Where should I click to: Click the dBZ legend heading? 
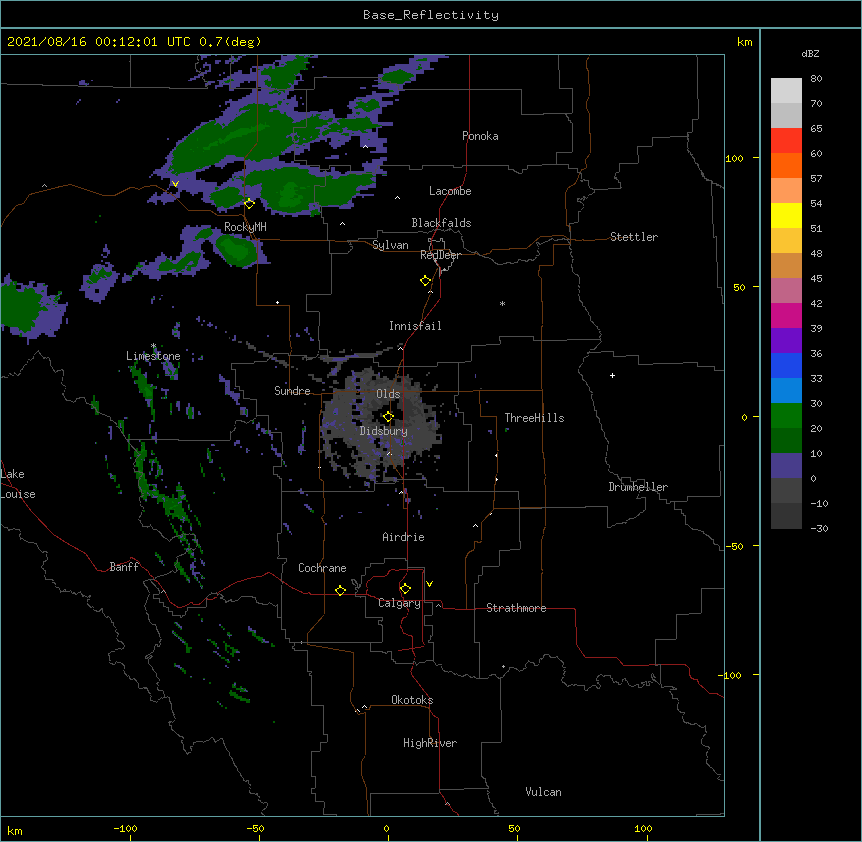(810, 53)
